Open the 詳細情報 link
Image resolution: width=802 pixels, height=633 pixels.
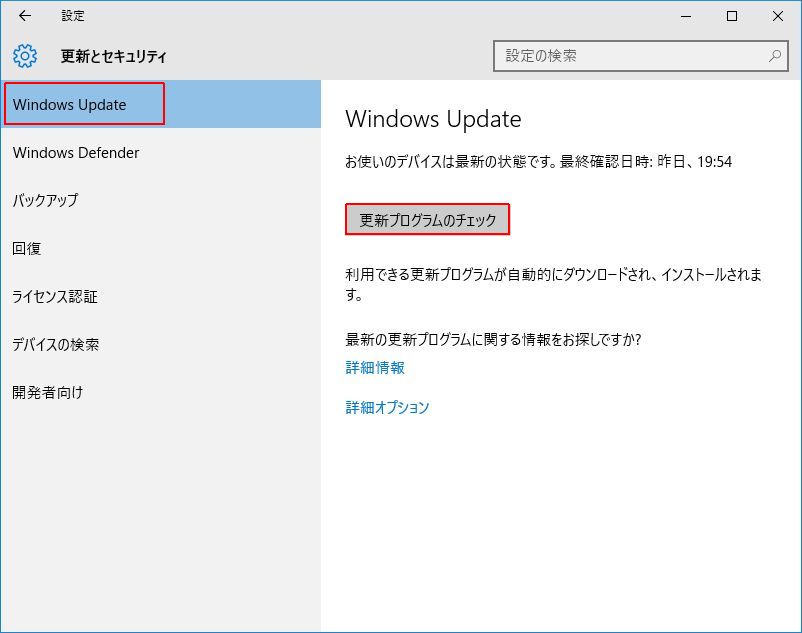pyautogui.click(x=375, y=367)
